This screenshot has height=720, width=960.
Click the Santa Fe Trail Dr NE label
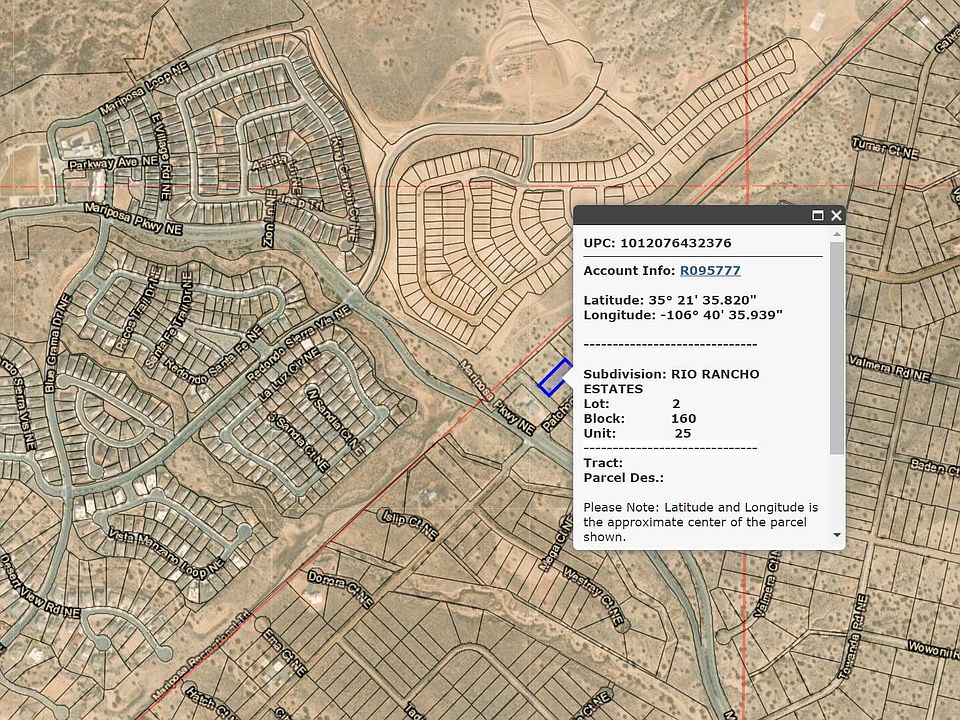169,320
